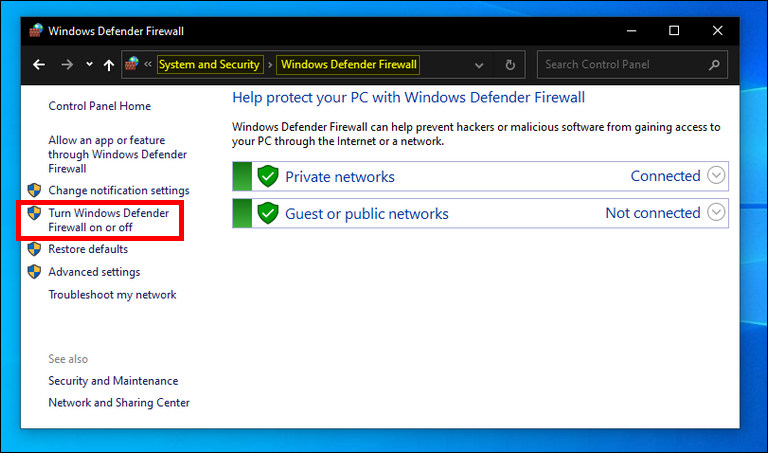This screenshot has width=768, height=453.
Task: Click the firewall icon in address bar
Action: point(132,64)
